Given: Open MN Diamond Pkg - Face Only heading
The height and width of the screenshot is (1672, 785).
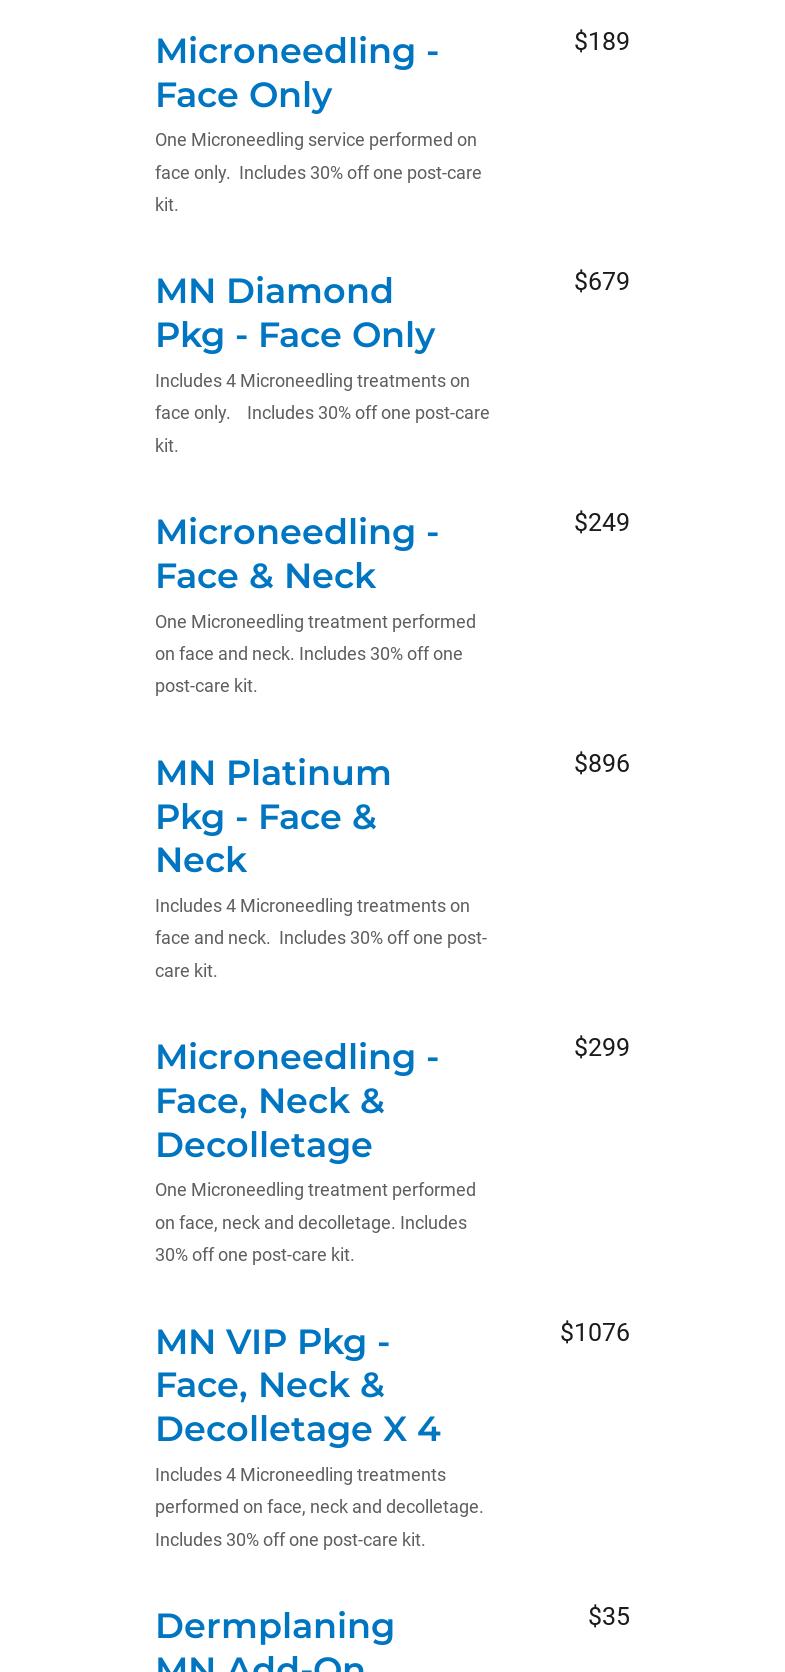Looking at the screenshot, I should pos(295,312).
